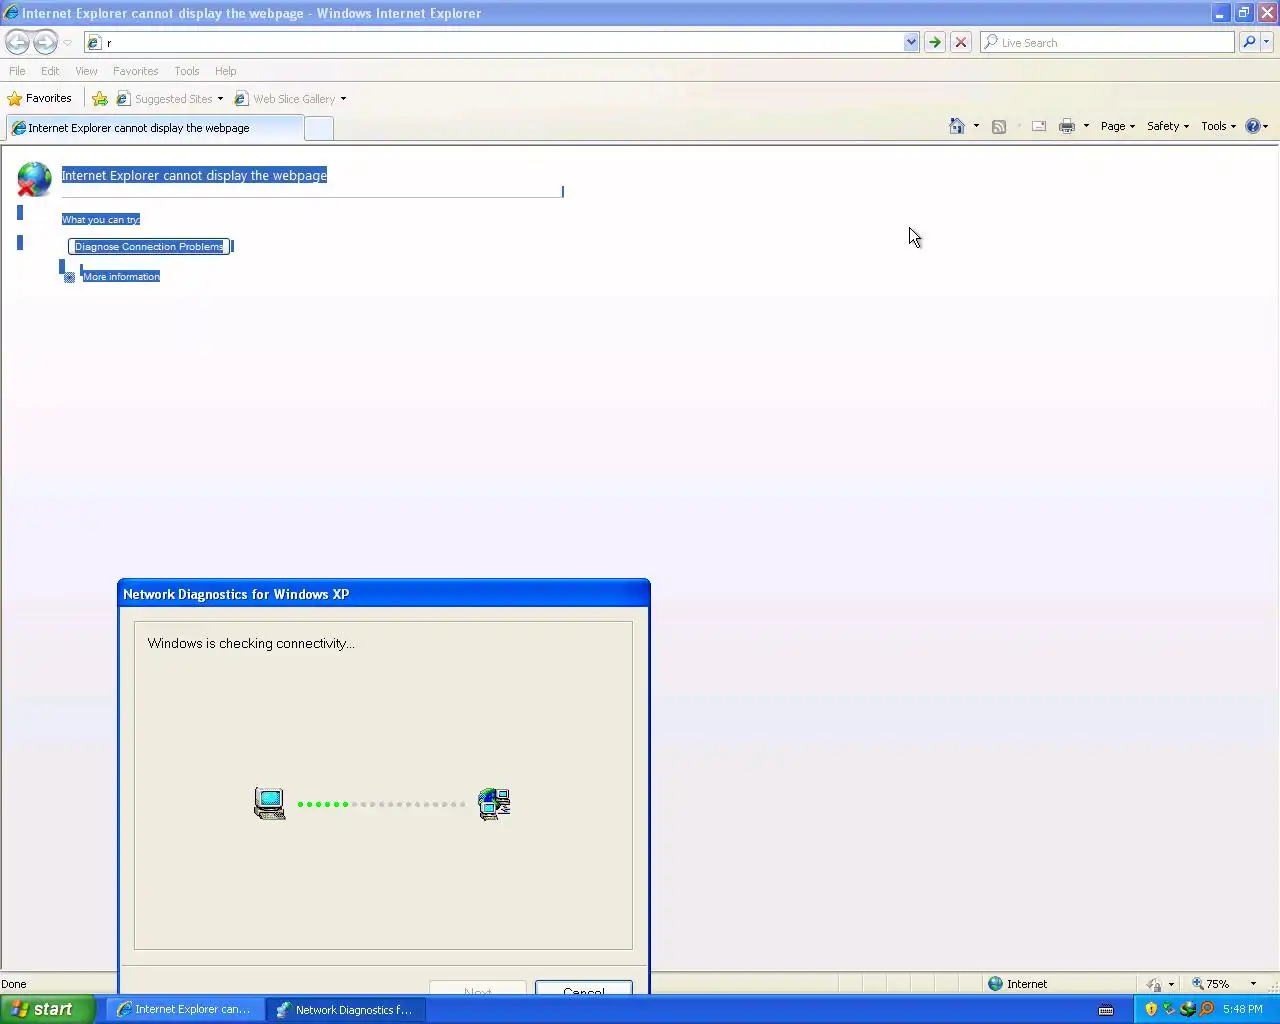Open the Favorites menu in menu bar
This screenshot has height=1024, width=1280.
point(135,71)
